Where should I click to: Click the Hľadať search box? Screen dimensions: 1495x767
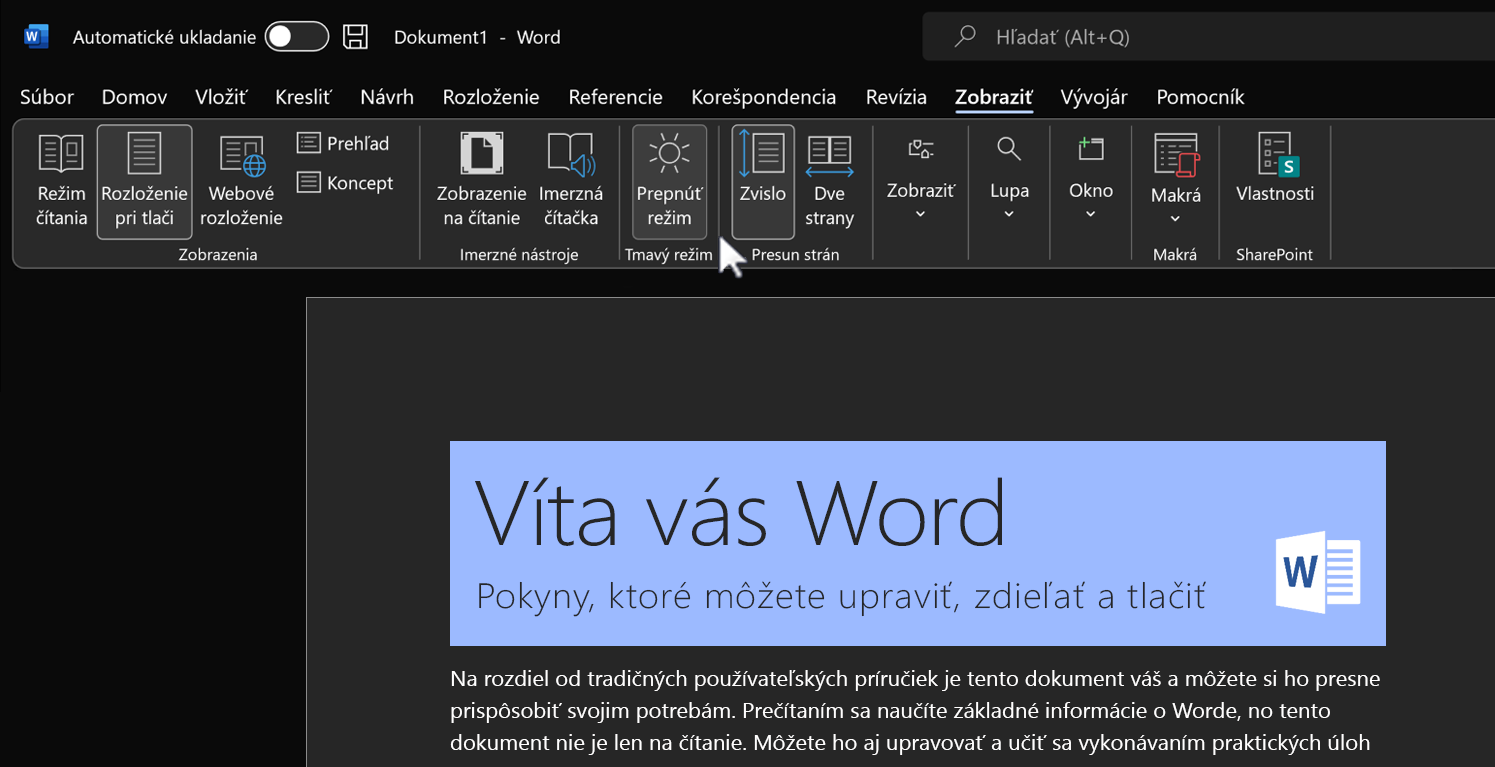pyautogui.click(x=1208, y=37)
